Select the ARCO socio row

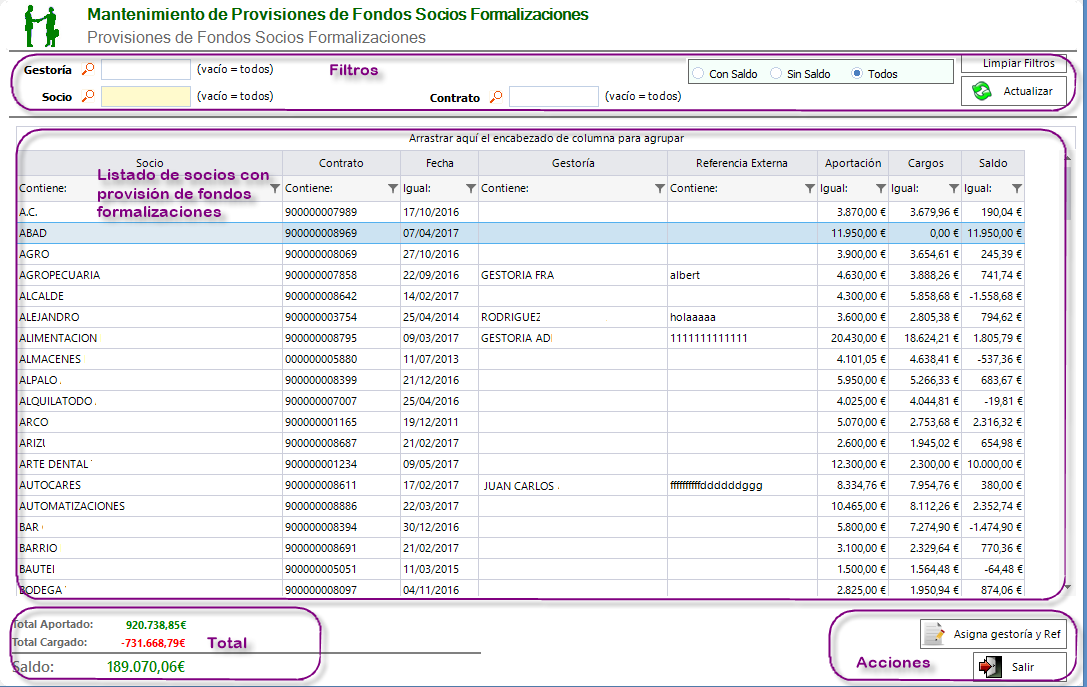(x=521, y=422)
